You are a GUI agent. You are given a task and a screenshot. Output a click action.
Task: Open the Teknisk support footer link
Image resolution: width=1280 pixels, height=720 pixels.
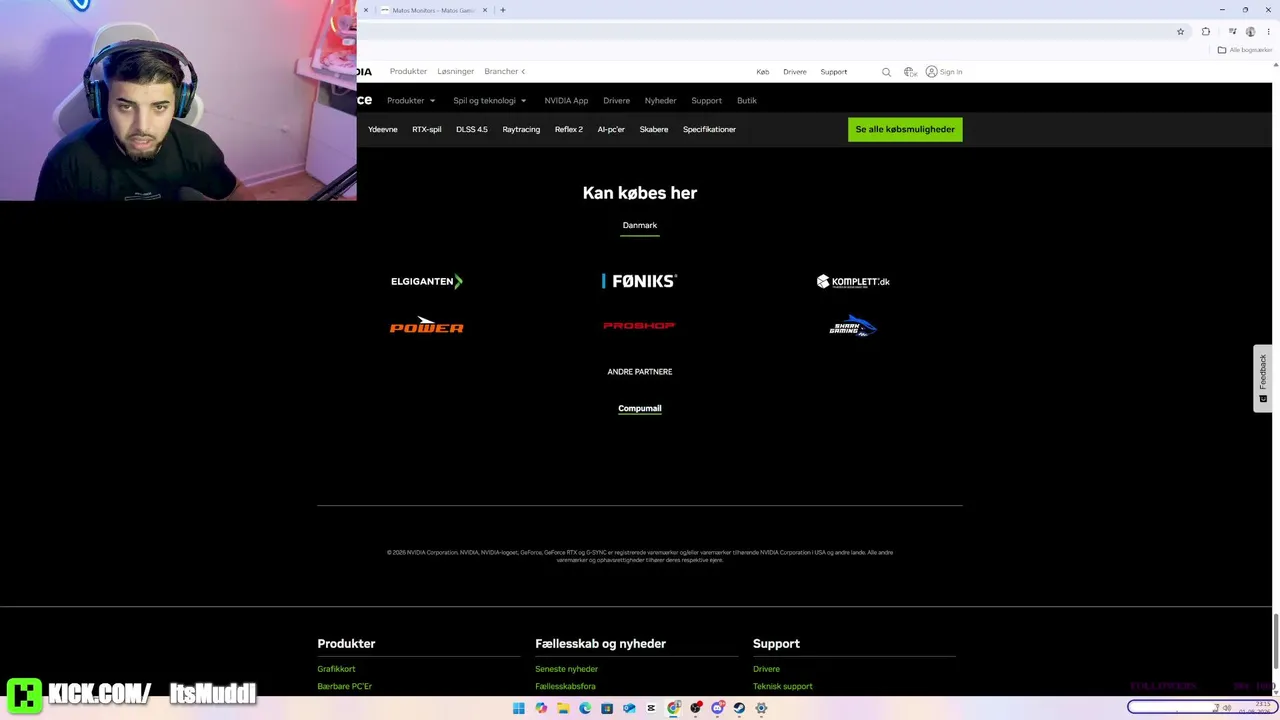click(x=783, y=687)
